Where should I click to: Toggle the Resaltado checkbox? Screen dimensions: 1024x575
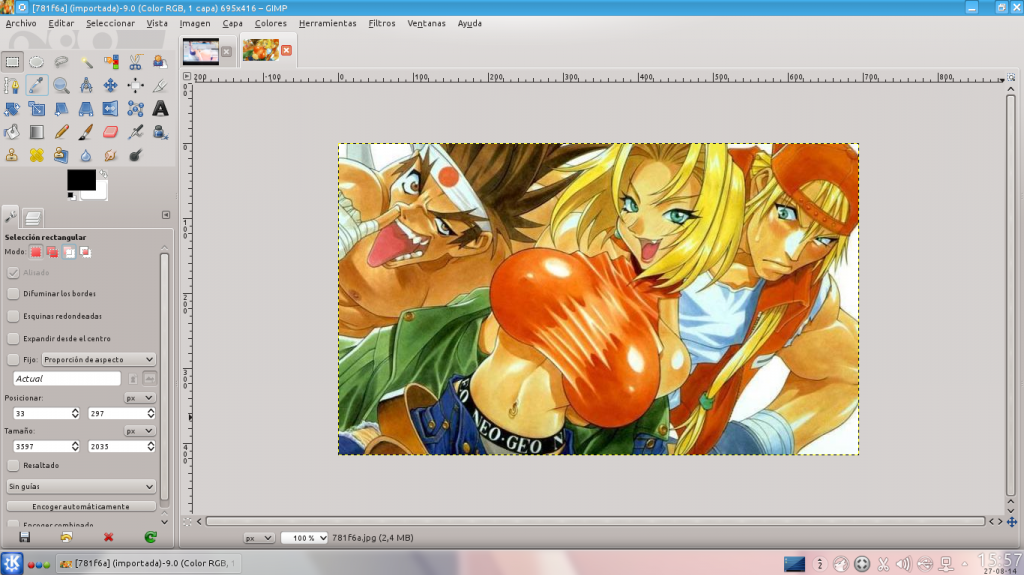tap(13, 465)
